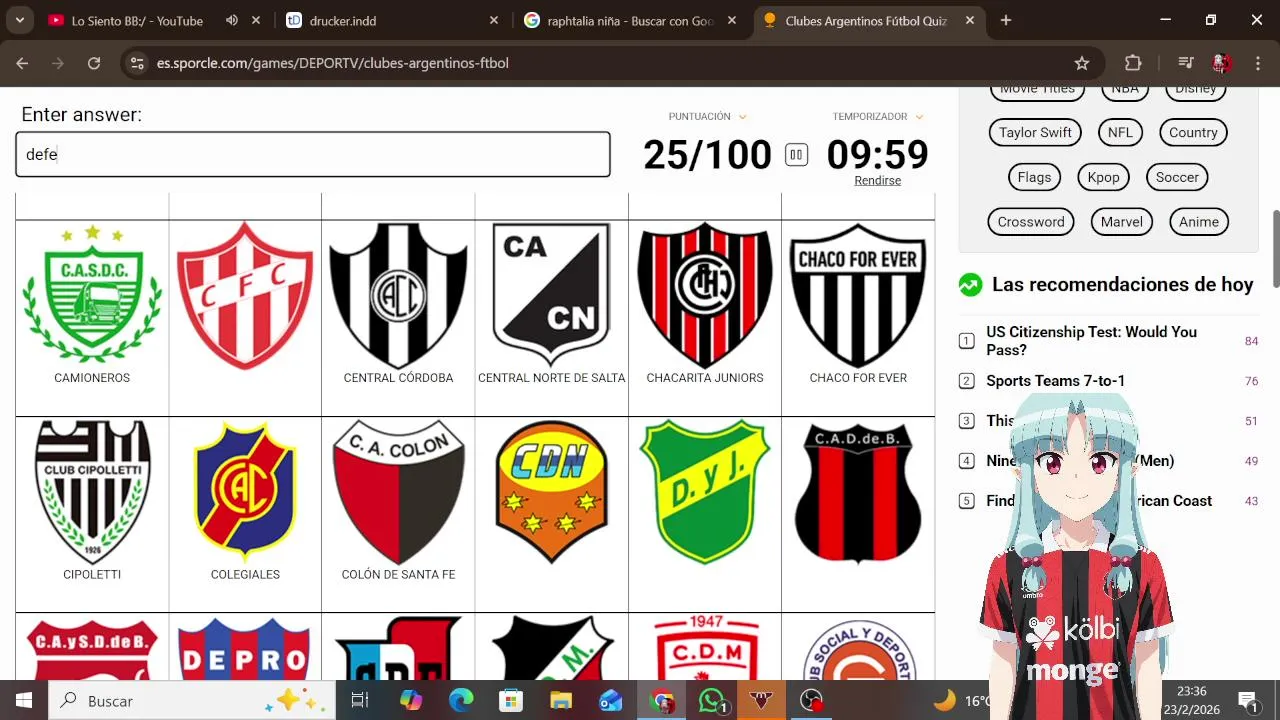Open Sports Teams 7-to-1 quiz link
Image resolution: width=1280 pixels, height=720 pixels.
tap(1055, 381)
